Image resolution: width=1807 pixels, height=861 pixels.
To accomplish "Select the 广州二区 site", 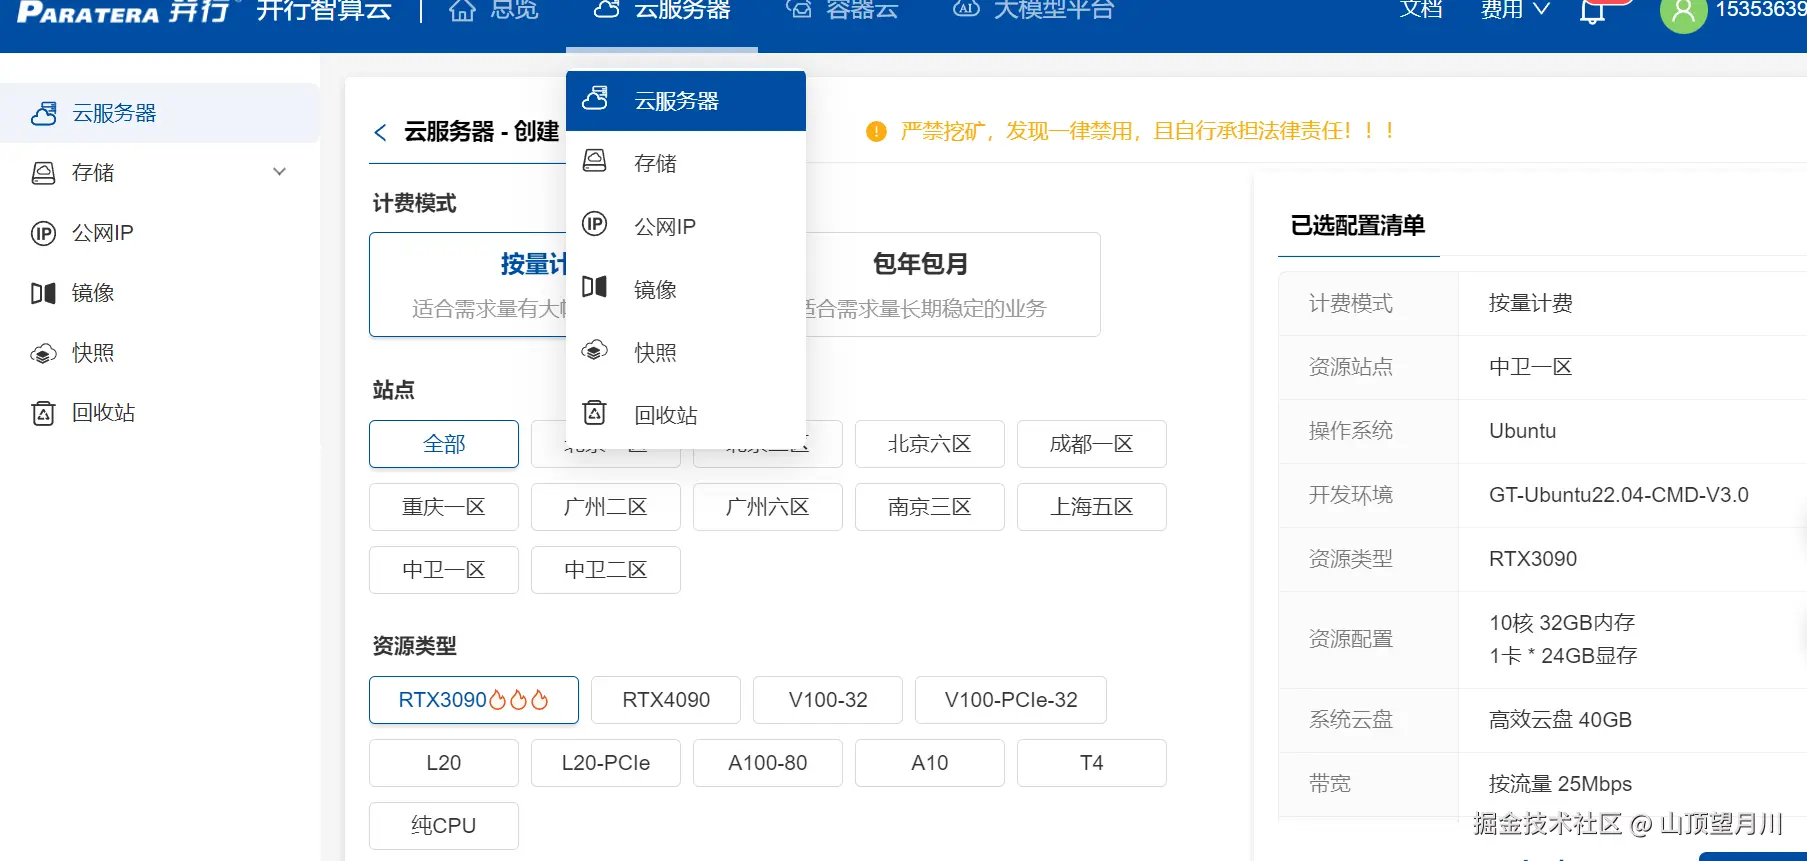I will click(x=606, y=507).
